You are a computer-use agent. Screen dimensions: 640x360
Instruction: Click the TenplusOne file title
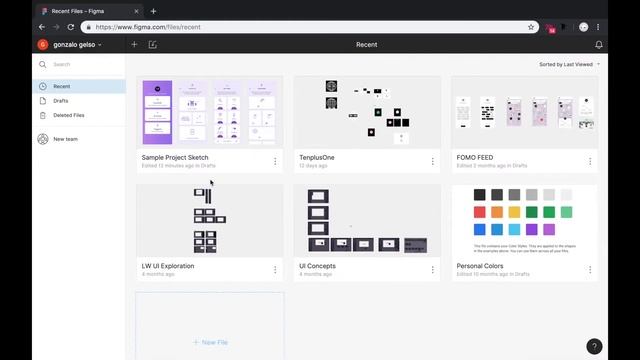(317, 158)
